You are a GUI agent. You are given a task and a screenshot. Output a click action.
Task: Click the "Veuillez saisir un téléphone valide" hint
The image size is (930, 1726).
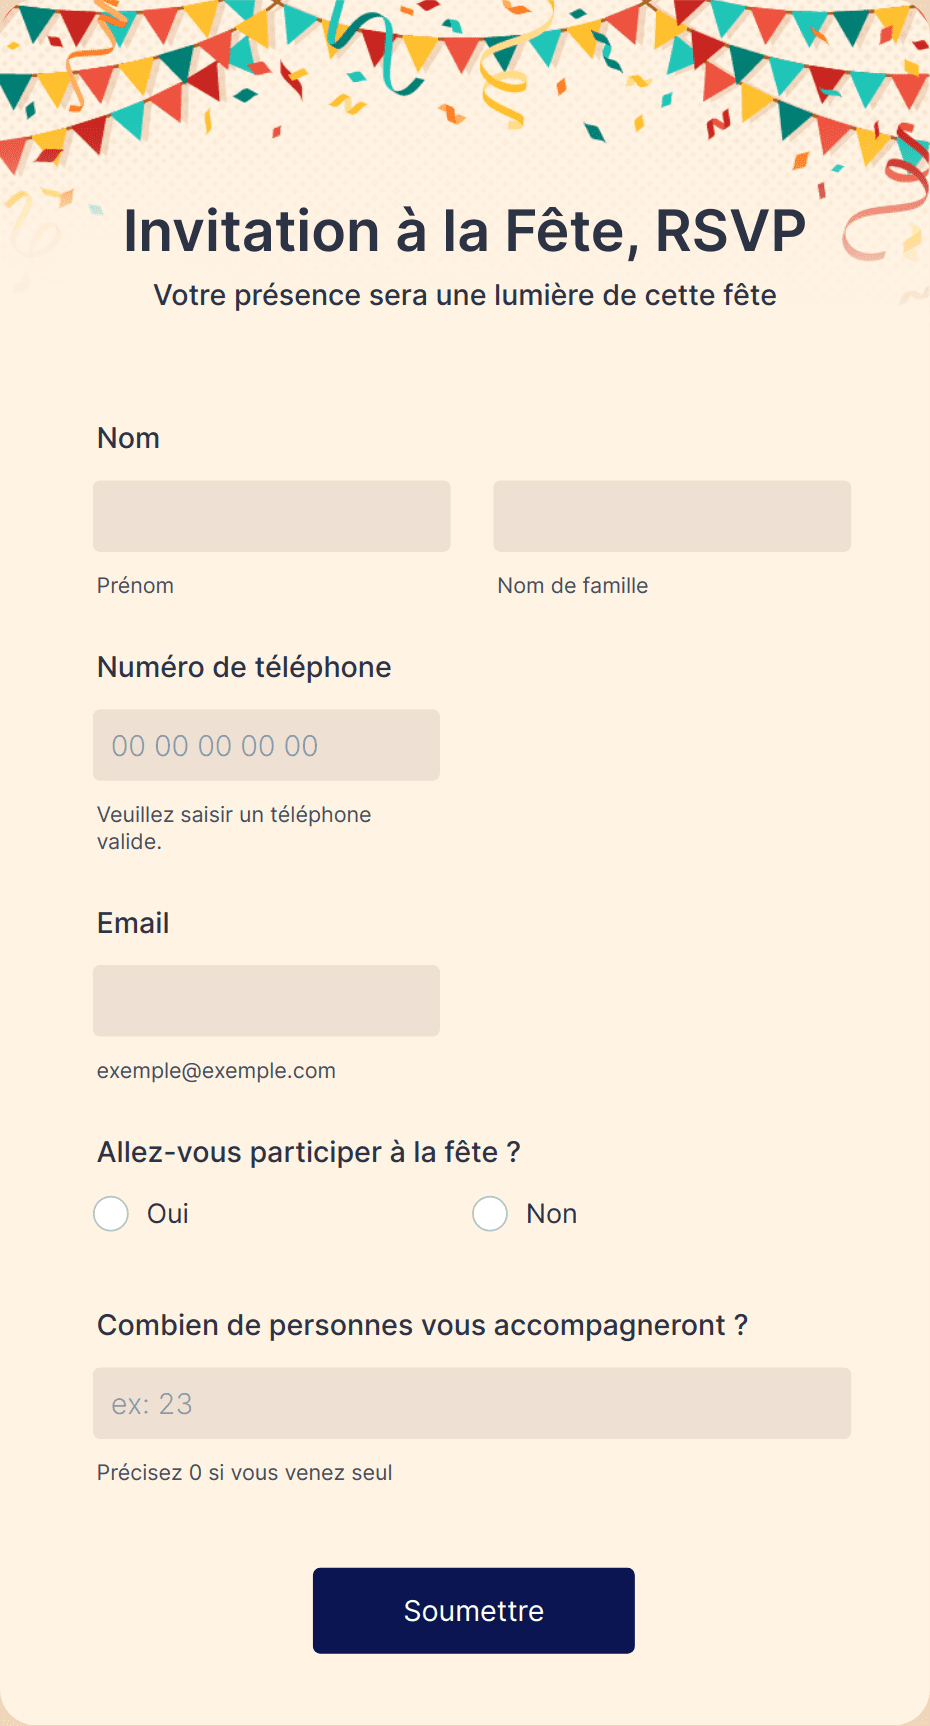pyautogui.click(x=234, y=828)
